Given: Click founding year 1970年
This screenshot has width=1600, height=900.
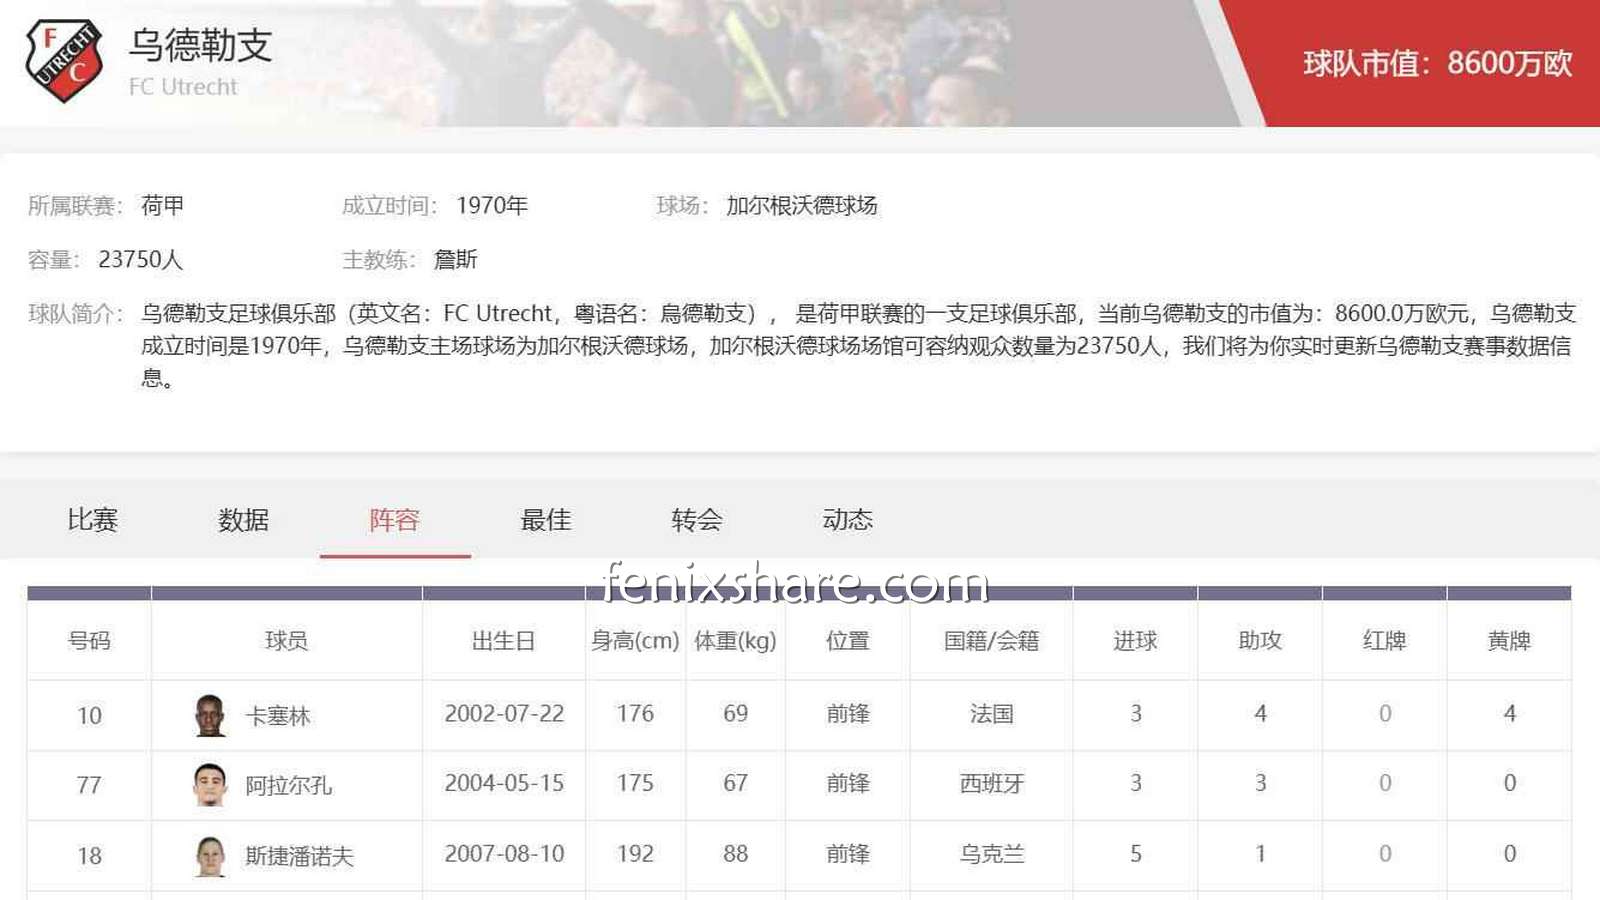Looking at the screenshot, I should pos(492,205).
